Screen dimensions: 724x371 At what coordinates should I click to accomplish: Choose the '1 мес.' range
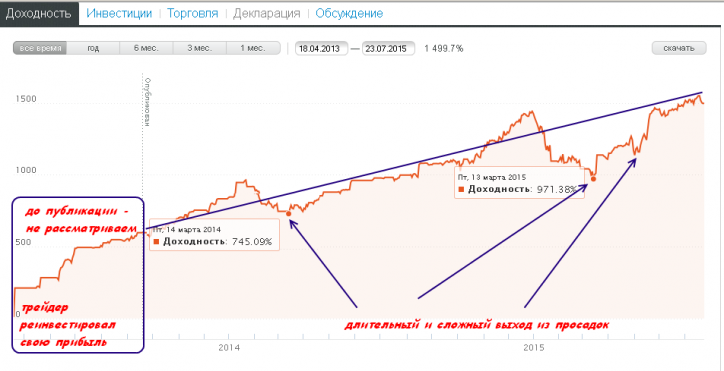pyautogui.click(x=253, y=49)
